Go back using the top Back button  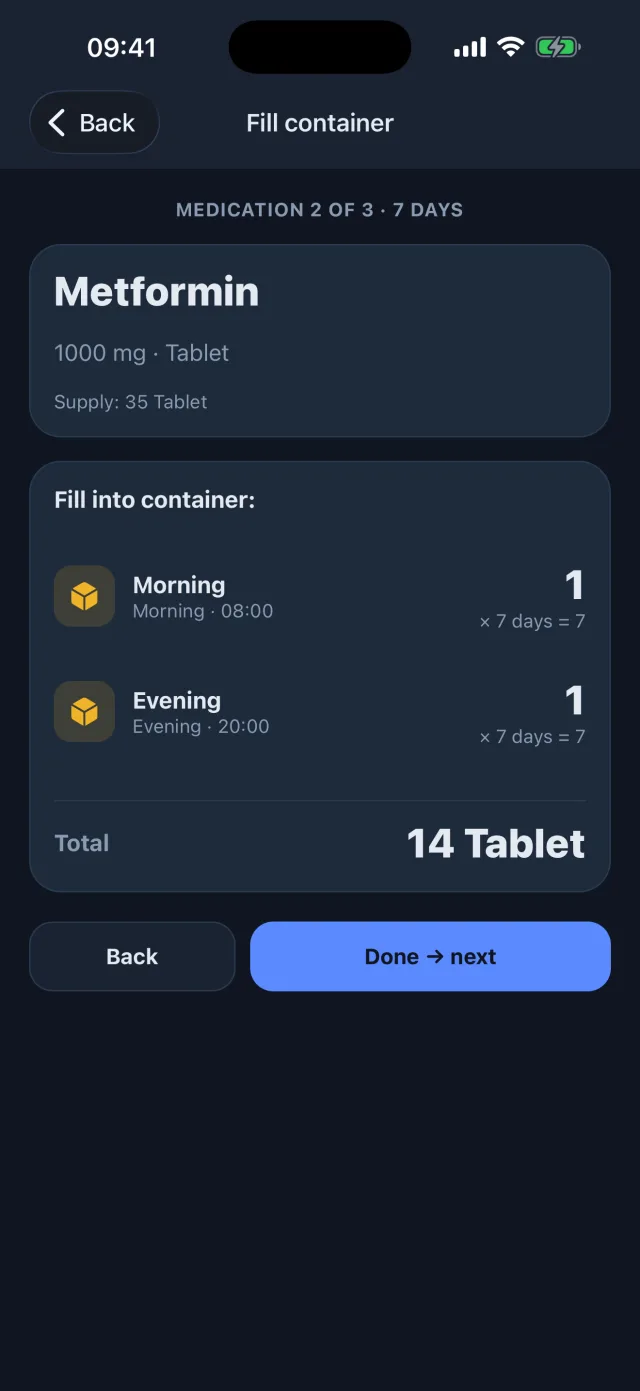coord(94,123)
